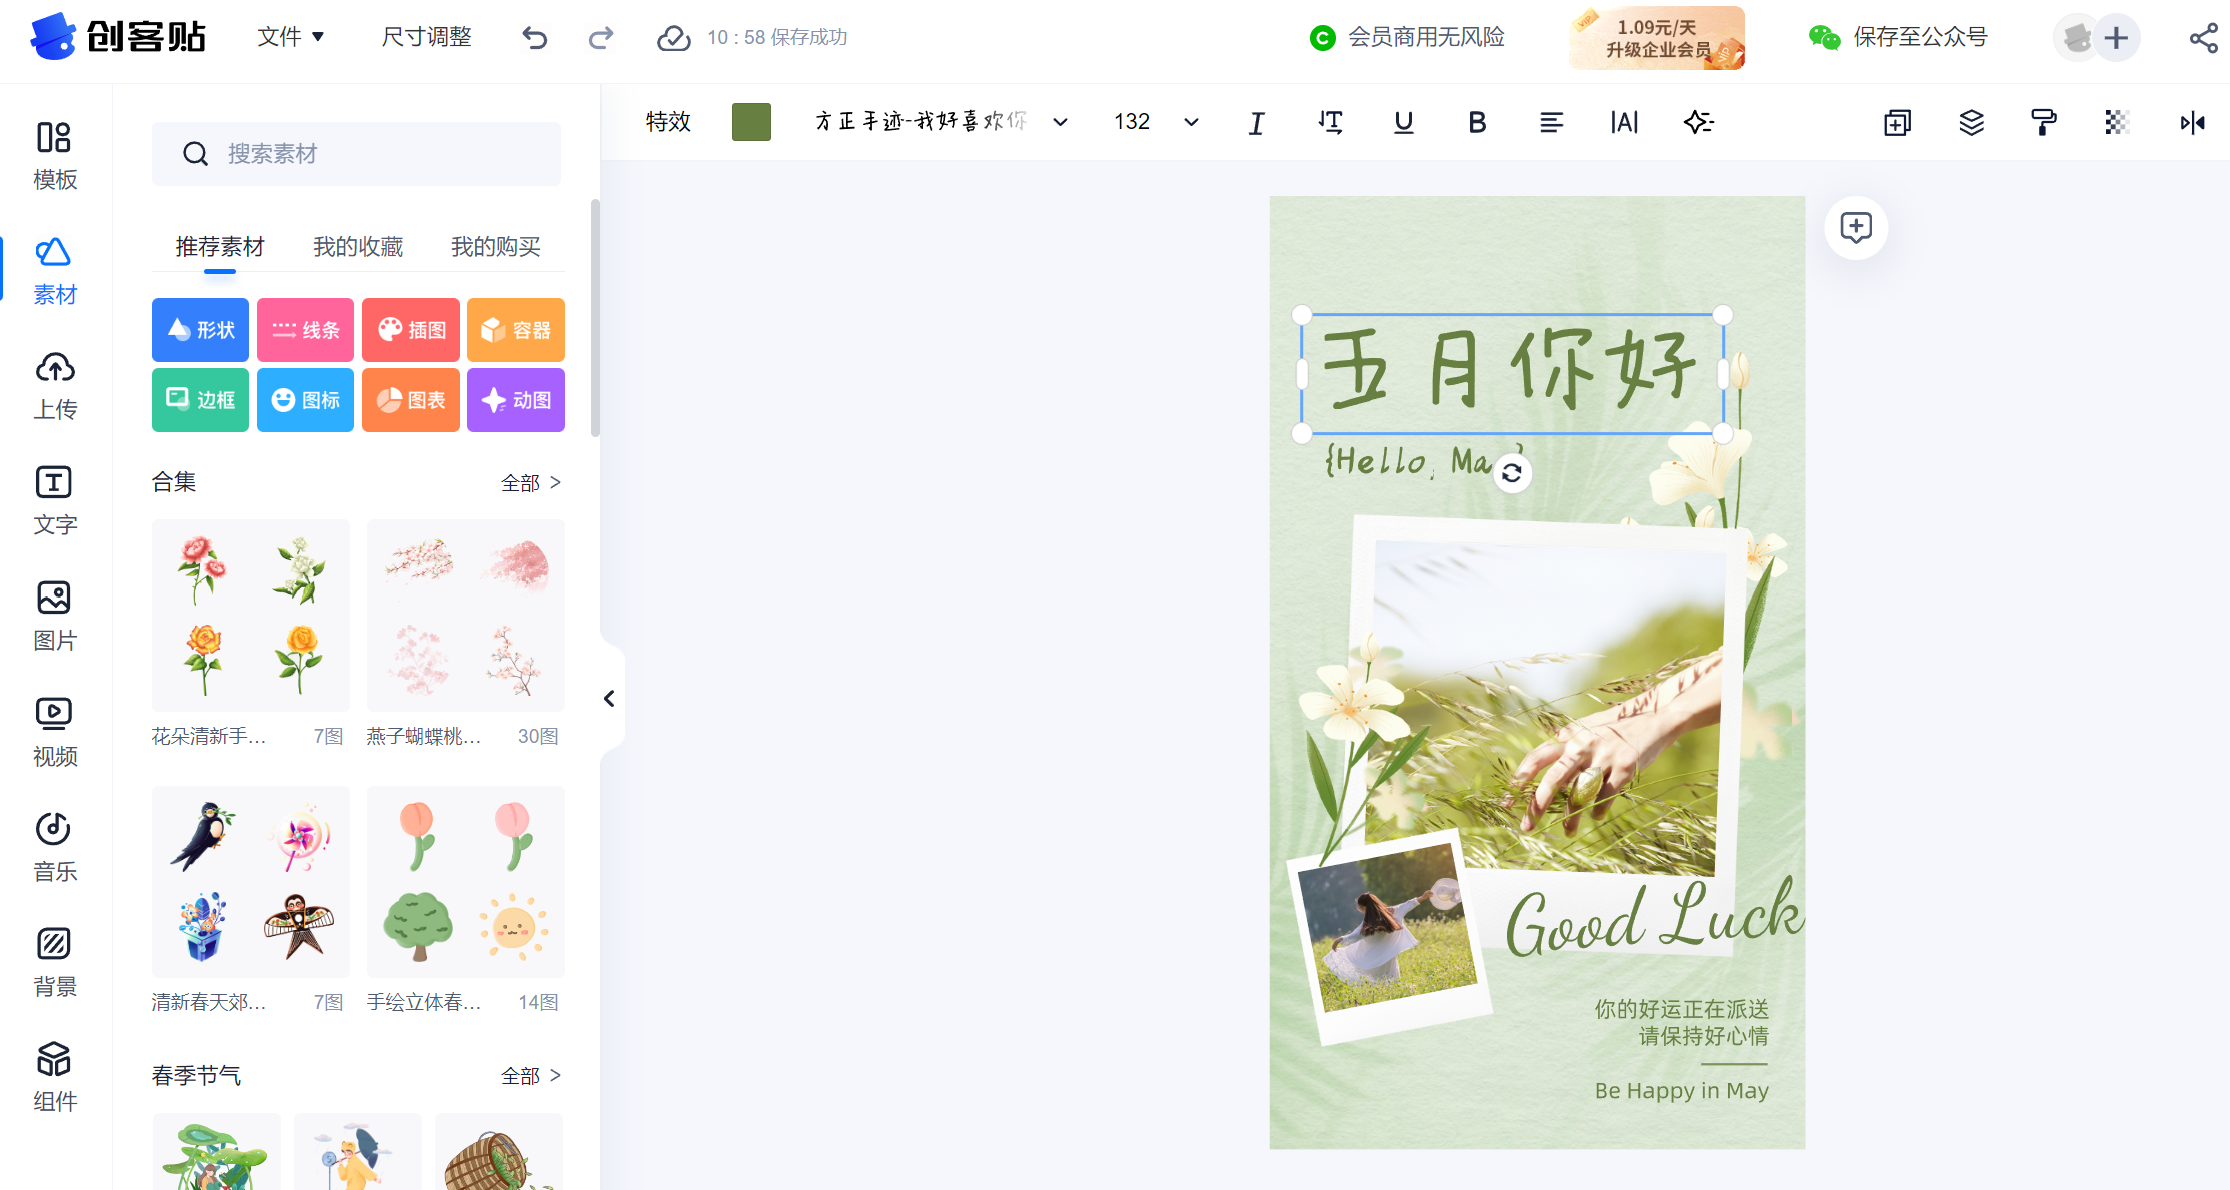Click the 搜索素材 search field

click(356, 154)
